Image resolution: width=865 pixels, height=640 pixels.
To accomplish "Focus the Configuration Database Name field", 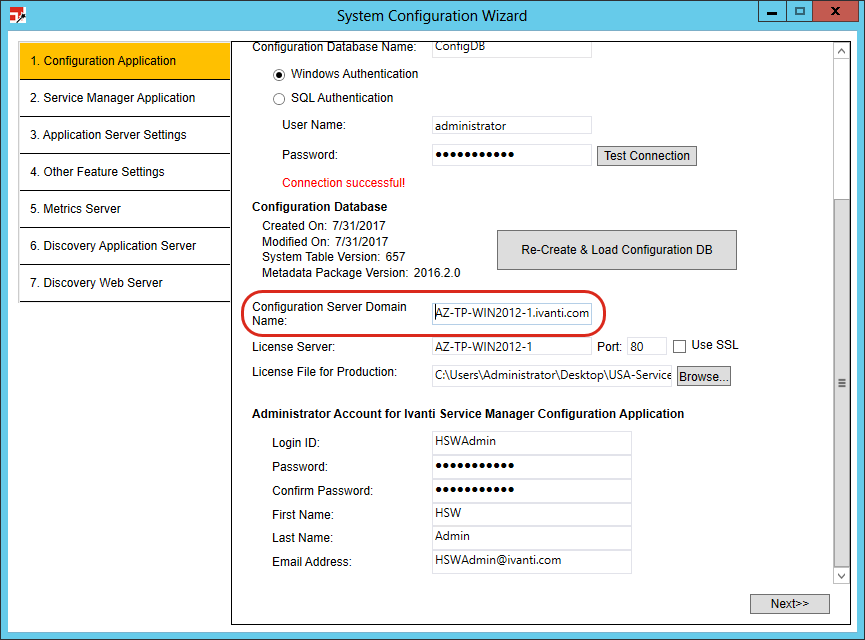I will click(512, 48).
